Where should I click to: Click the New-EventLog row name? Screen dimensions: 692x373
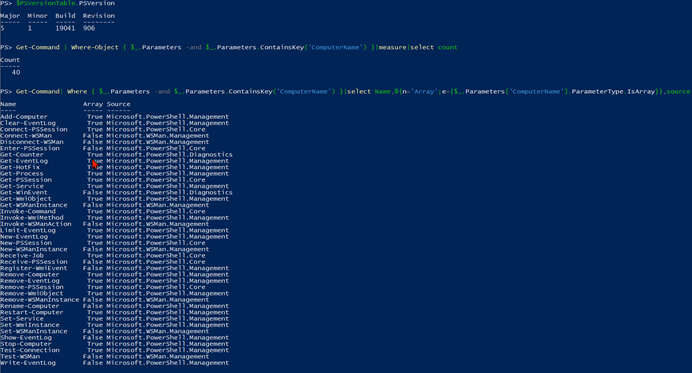(24, 237)
